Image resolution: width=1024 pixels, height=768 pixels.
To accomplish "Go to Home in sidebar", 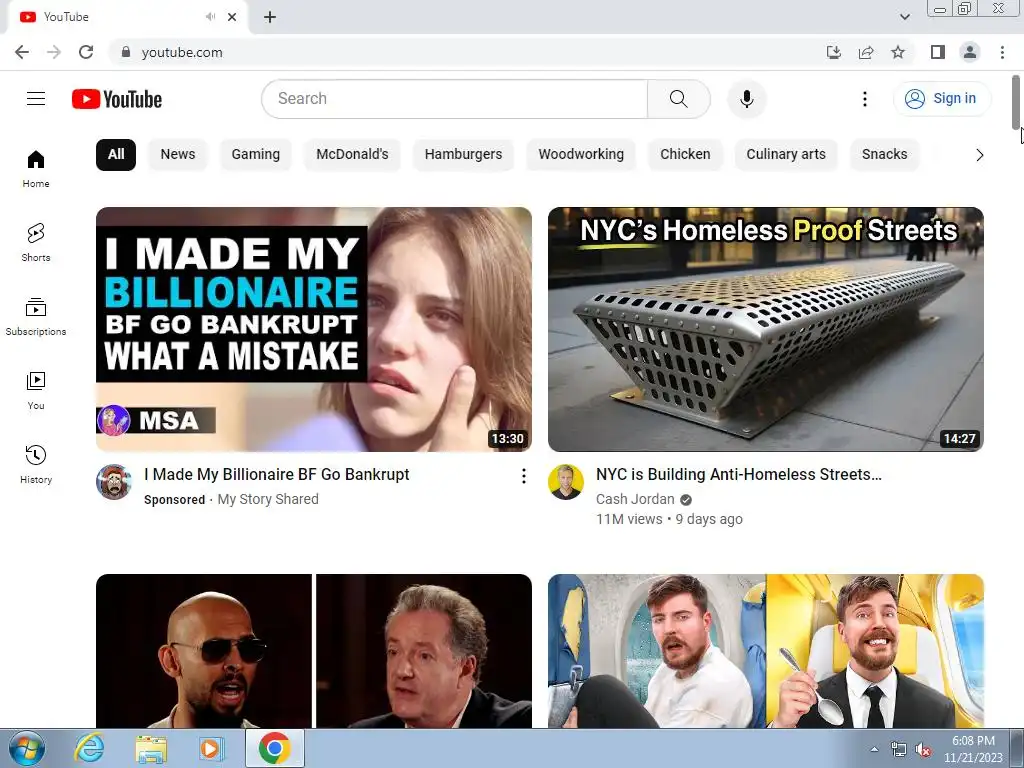I will click(36, 168).
